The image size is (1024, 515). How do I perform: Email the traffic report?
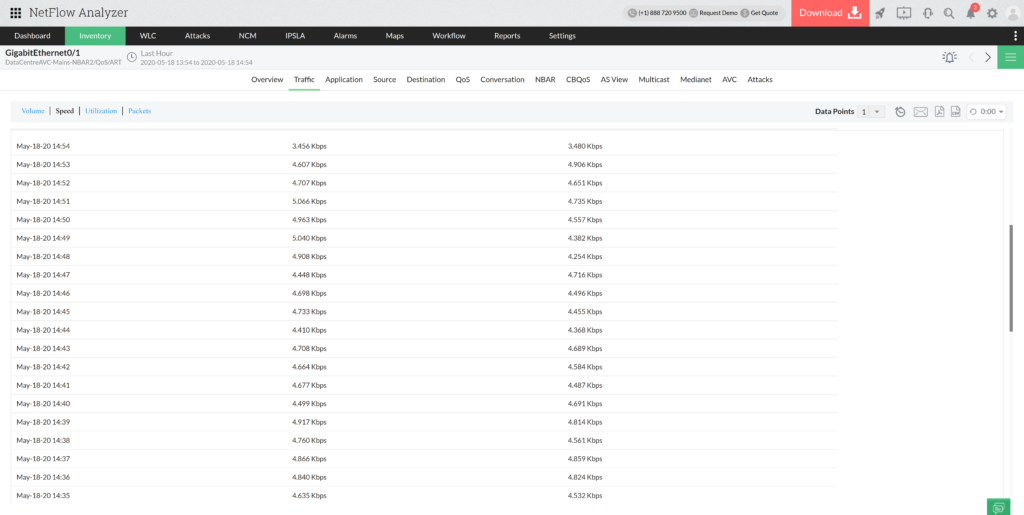921,112
